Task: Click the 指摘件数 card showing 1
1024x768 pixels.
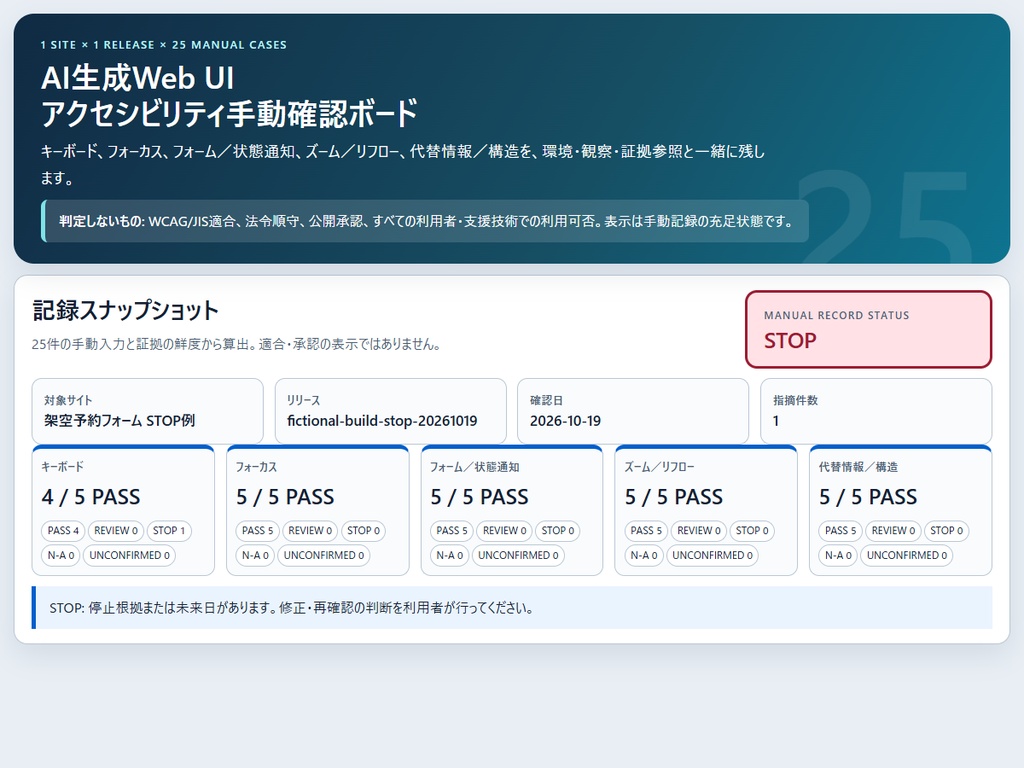Action: 876,411
